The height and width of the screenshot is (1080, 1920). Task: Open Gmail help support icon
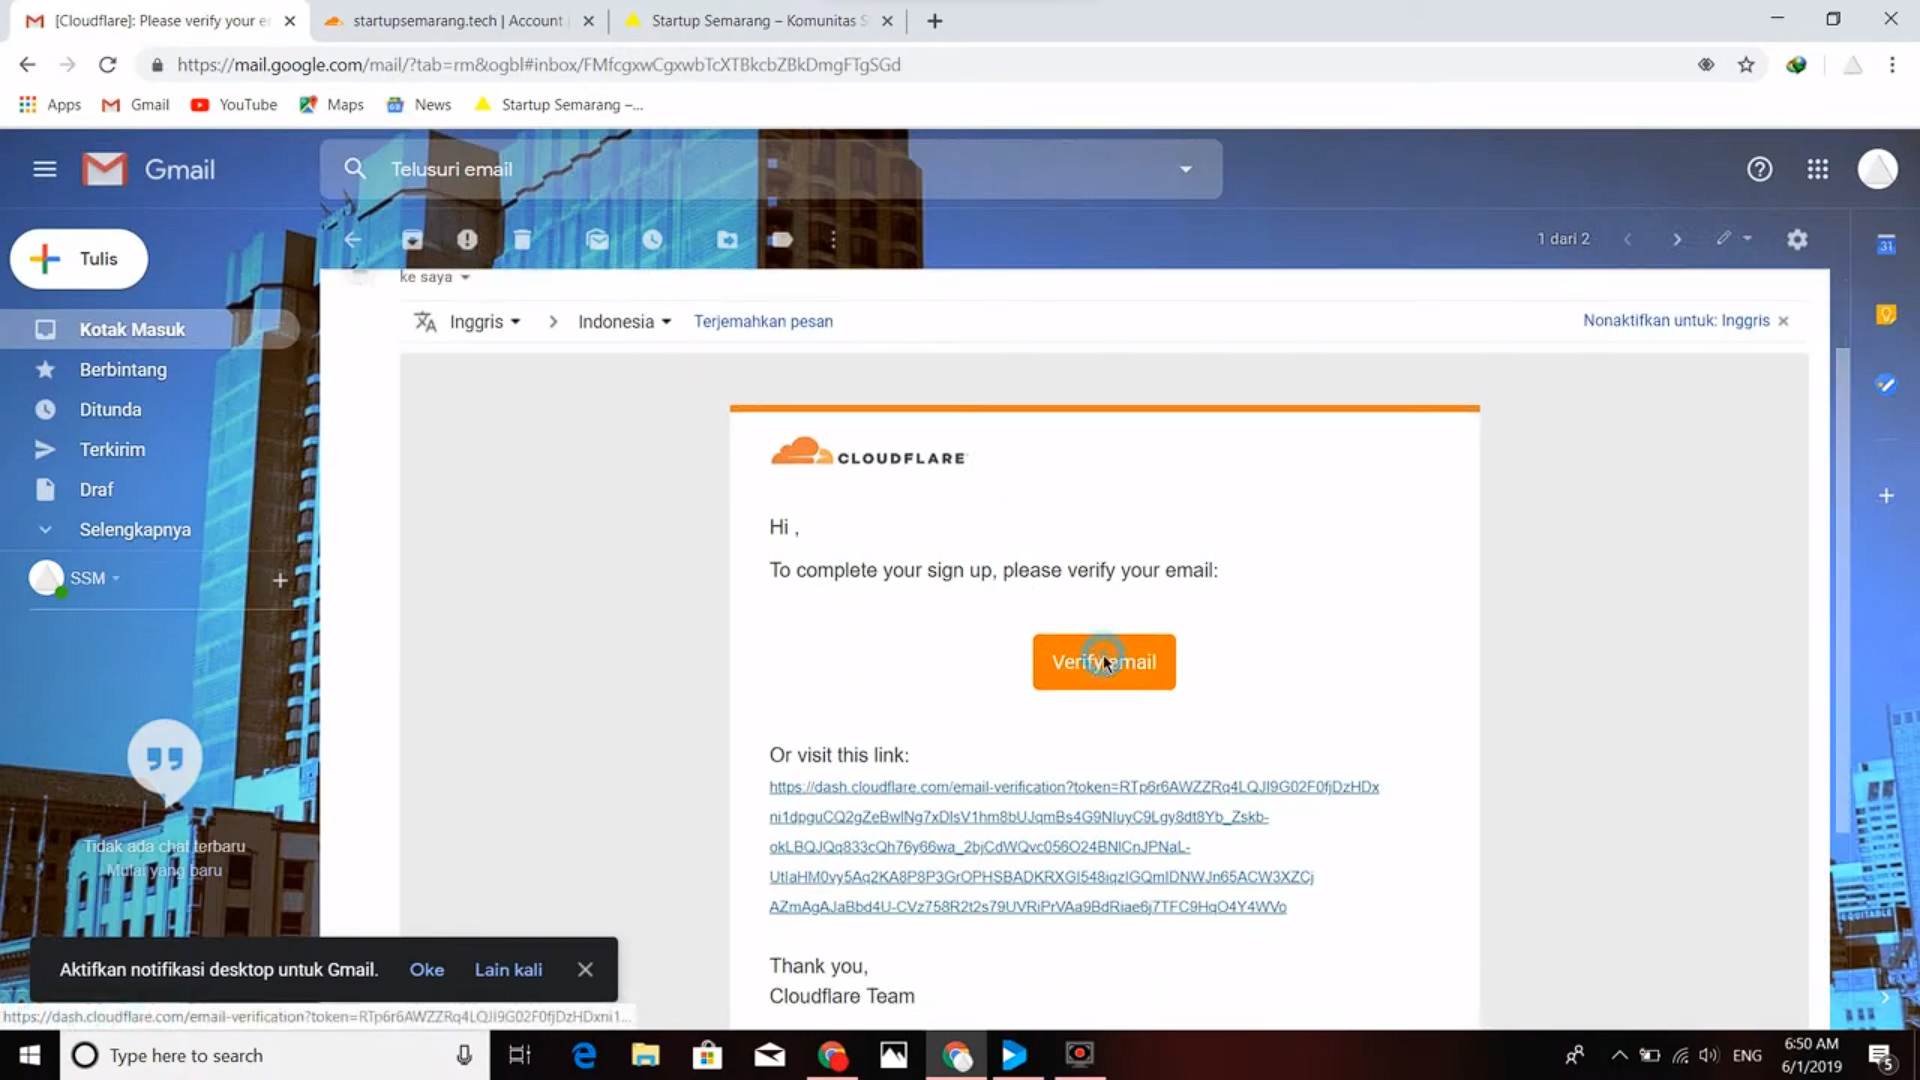pos(1759,169)
